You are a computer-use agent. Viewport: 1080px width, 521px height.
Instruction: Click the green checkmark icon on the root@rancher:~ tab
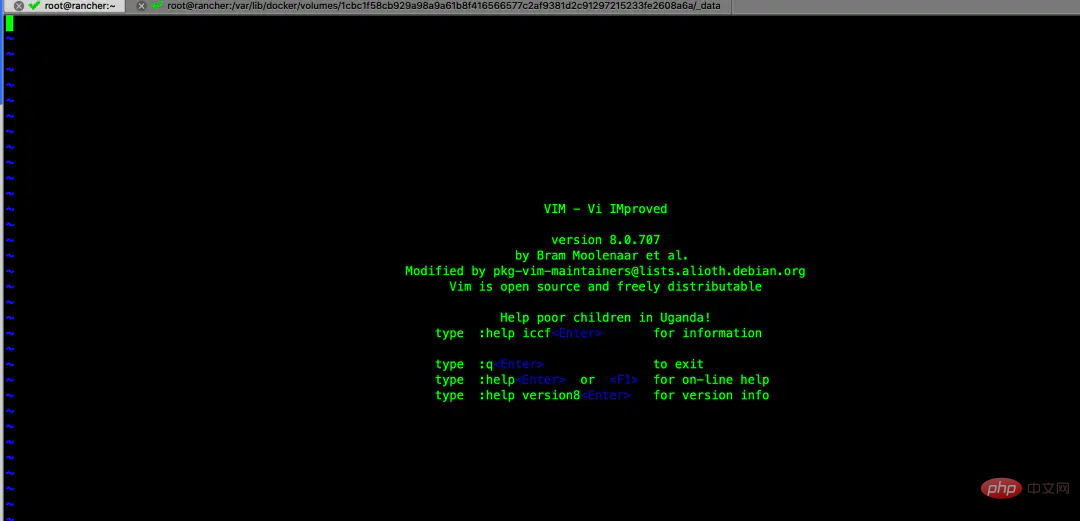click(x=34, y=6)
